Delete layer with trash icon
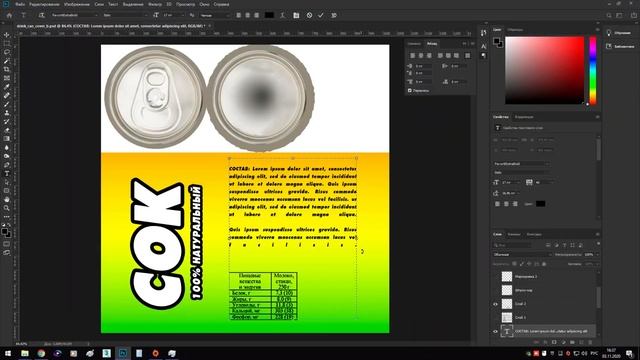The width and height of the screenshot is (640, 360). (x=590, y=342)
